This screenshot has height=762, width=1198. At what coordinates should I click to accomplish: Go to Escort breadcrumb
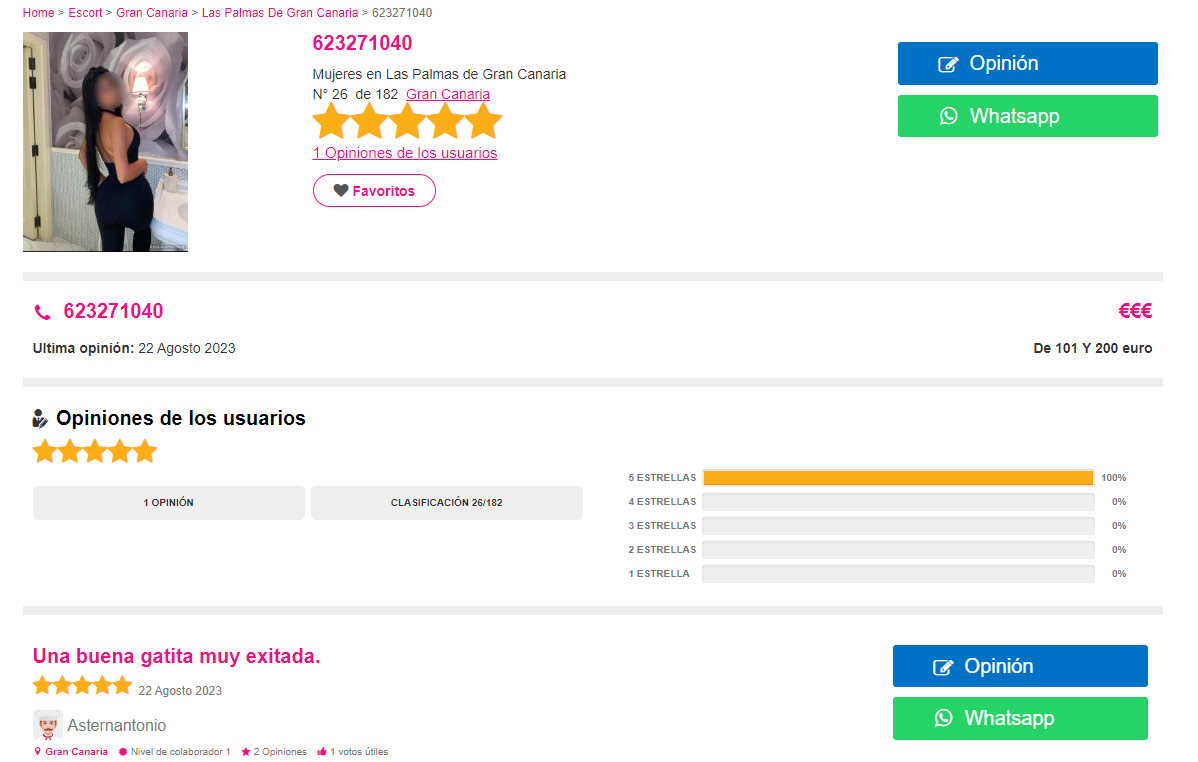pos(85,13)
